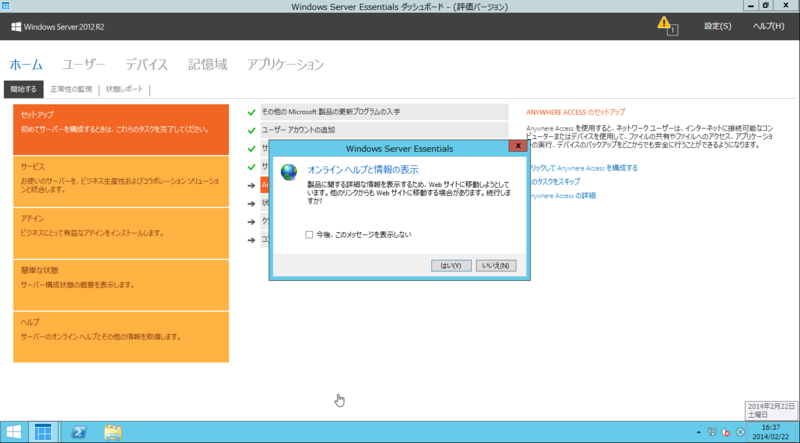800x443 pixels.
Task: Switch to the デバイス tab
Action: (x=146, y=65)
